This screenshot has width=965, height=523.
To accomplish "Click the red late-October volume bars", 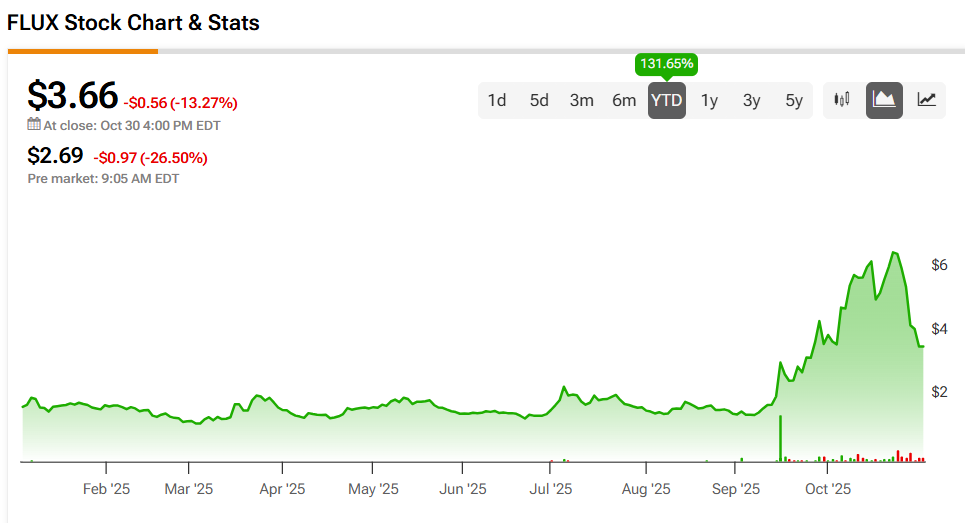I will [x=910, y=457].
